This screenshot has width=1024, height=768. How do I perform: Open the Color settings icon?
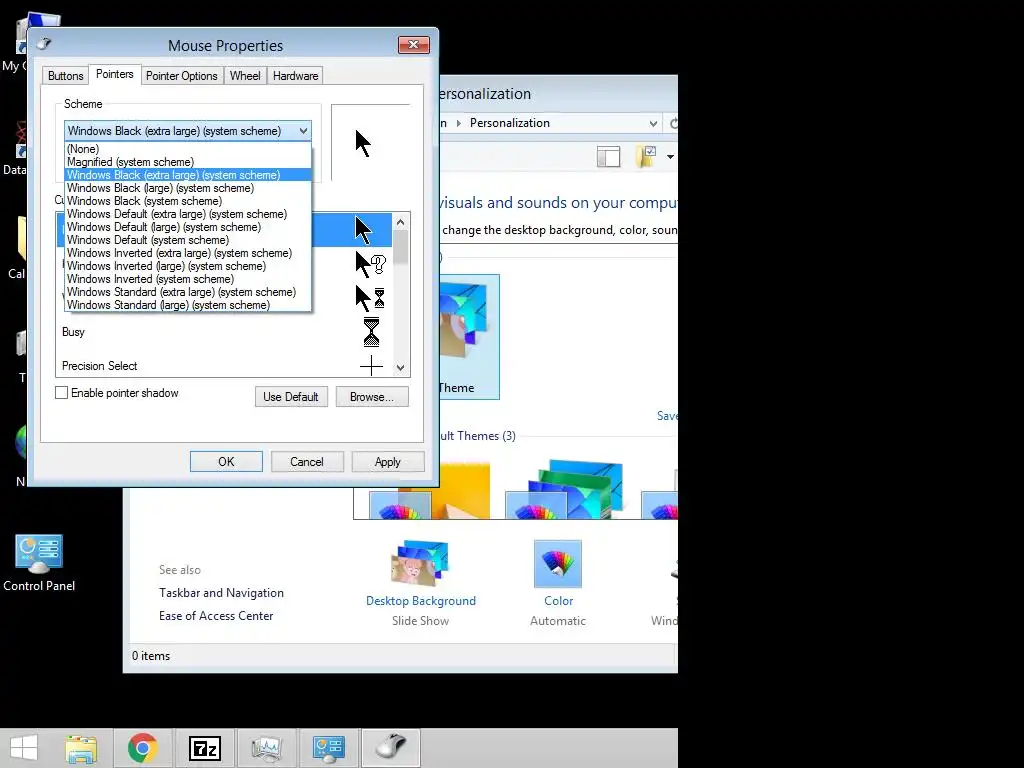[x=558, y=564]
